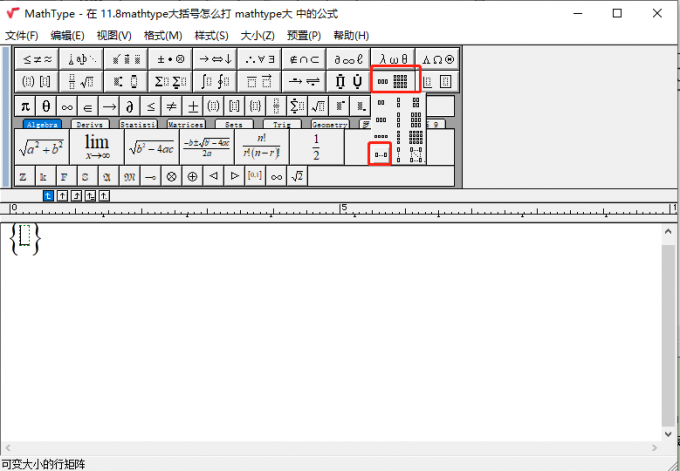The width and height of the screenshot is (680, 471).
Task: Insert curly braces template from small bar
Action: [x=255, y=105]
